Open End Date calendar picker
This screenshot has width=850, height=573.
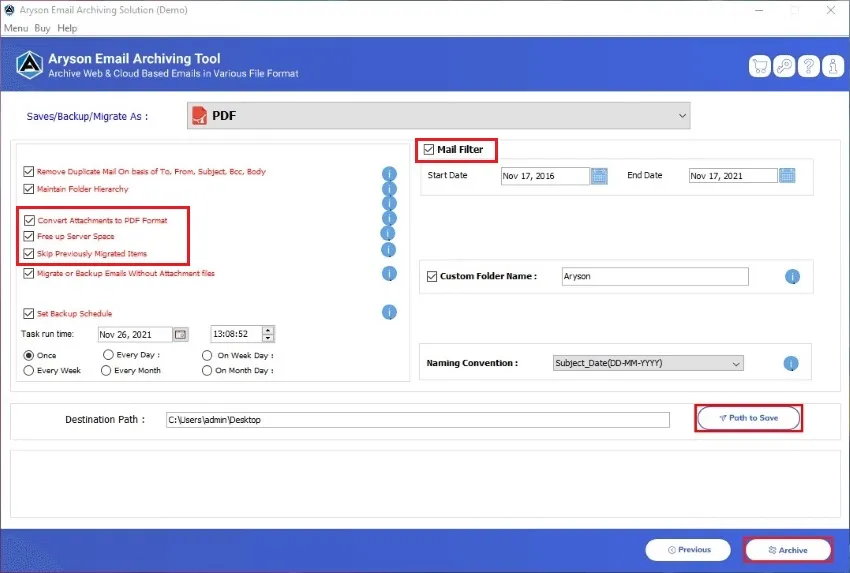pyautogui.click(x=787, y=175)
